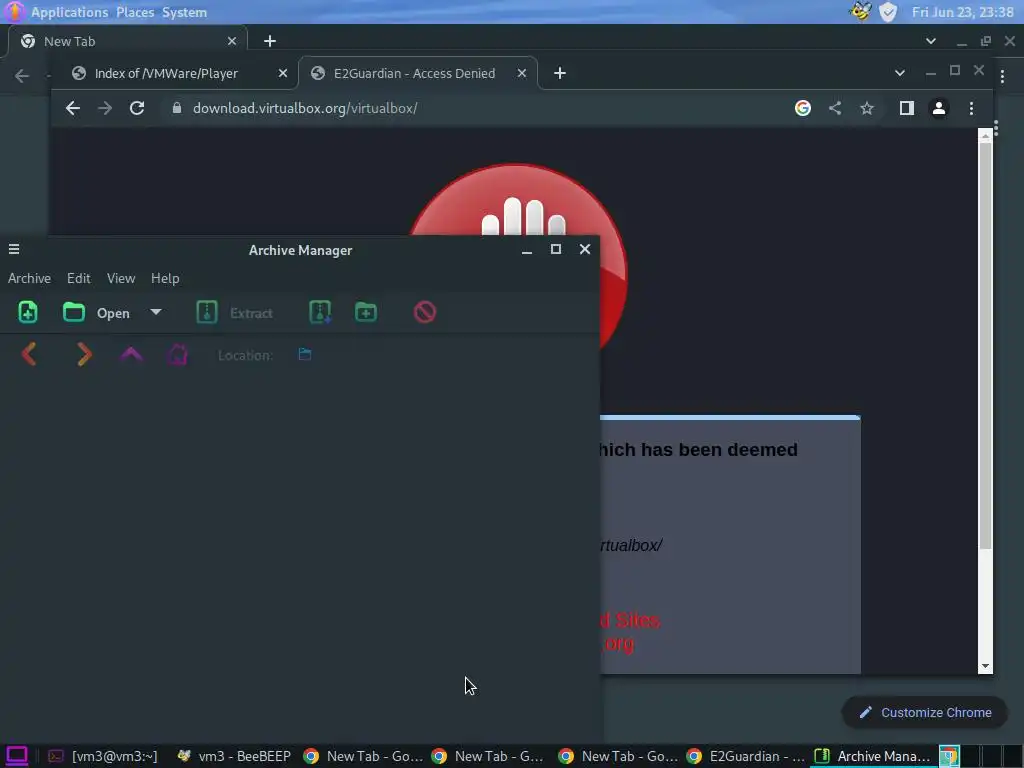This screenshot has height=768, width=1024.
Task: Click Back button in front Chrome window
Action: tap(72, 108)
